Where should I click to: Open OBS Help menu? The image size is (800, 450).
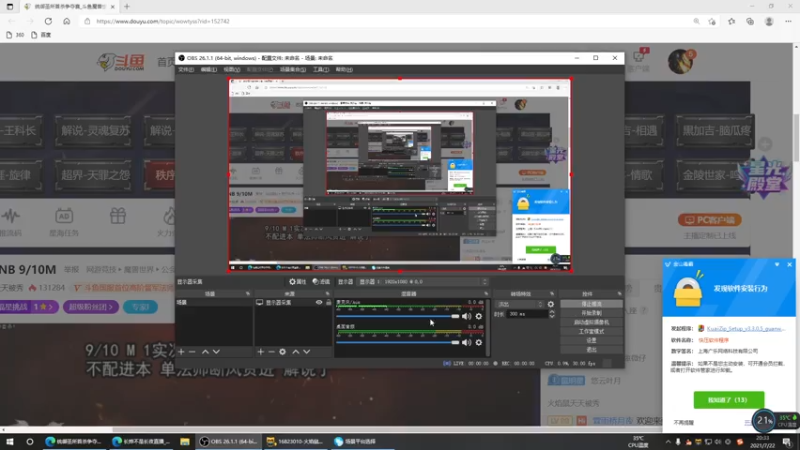[344, 69]
